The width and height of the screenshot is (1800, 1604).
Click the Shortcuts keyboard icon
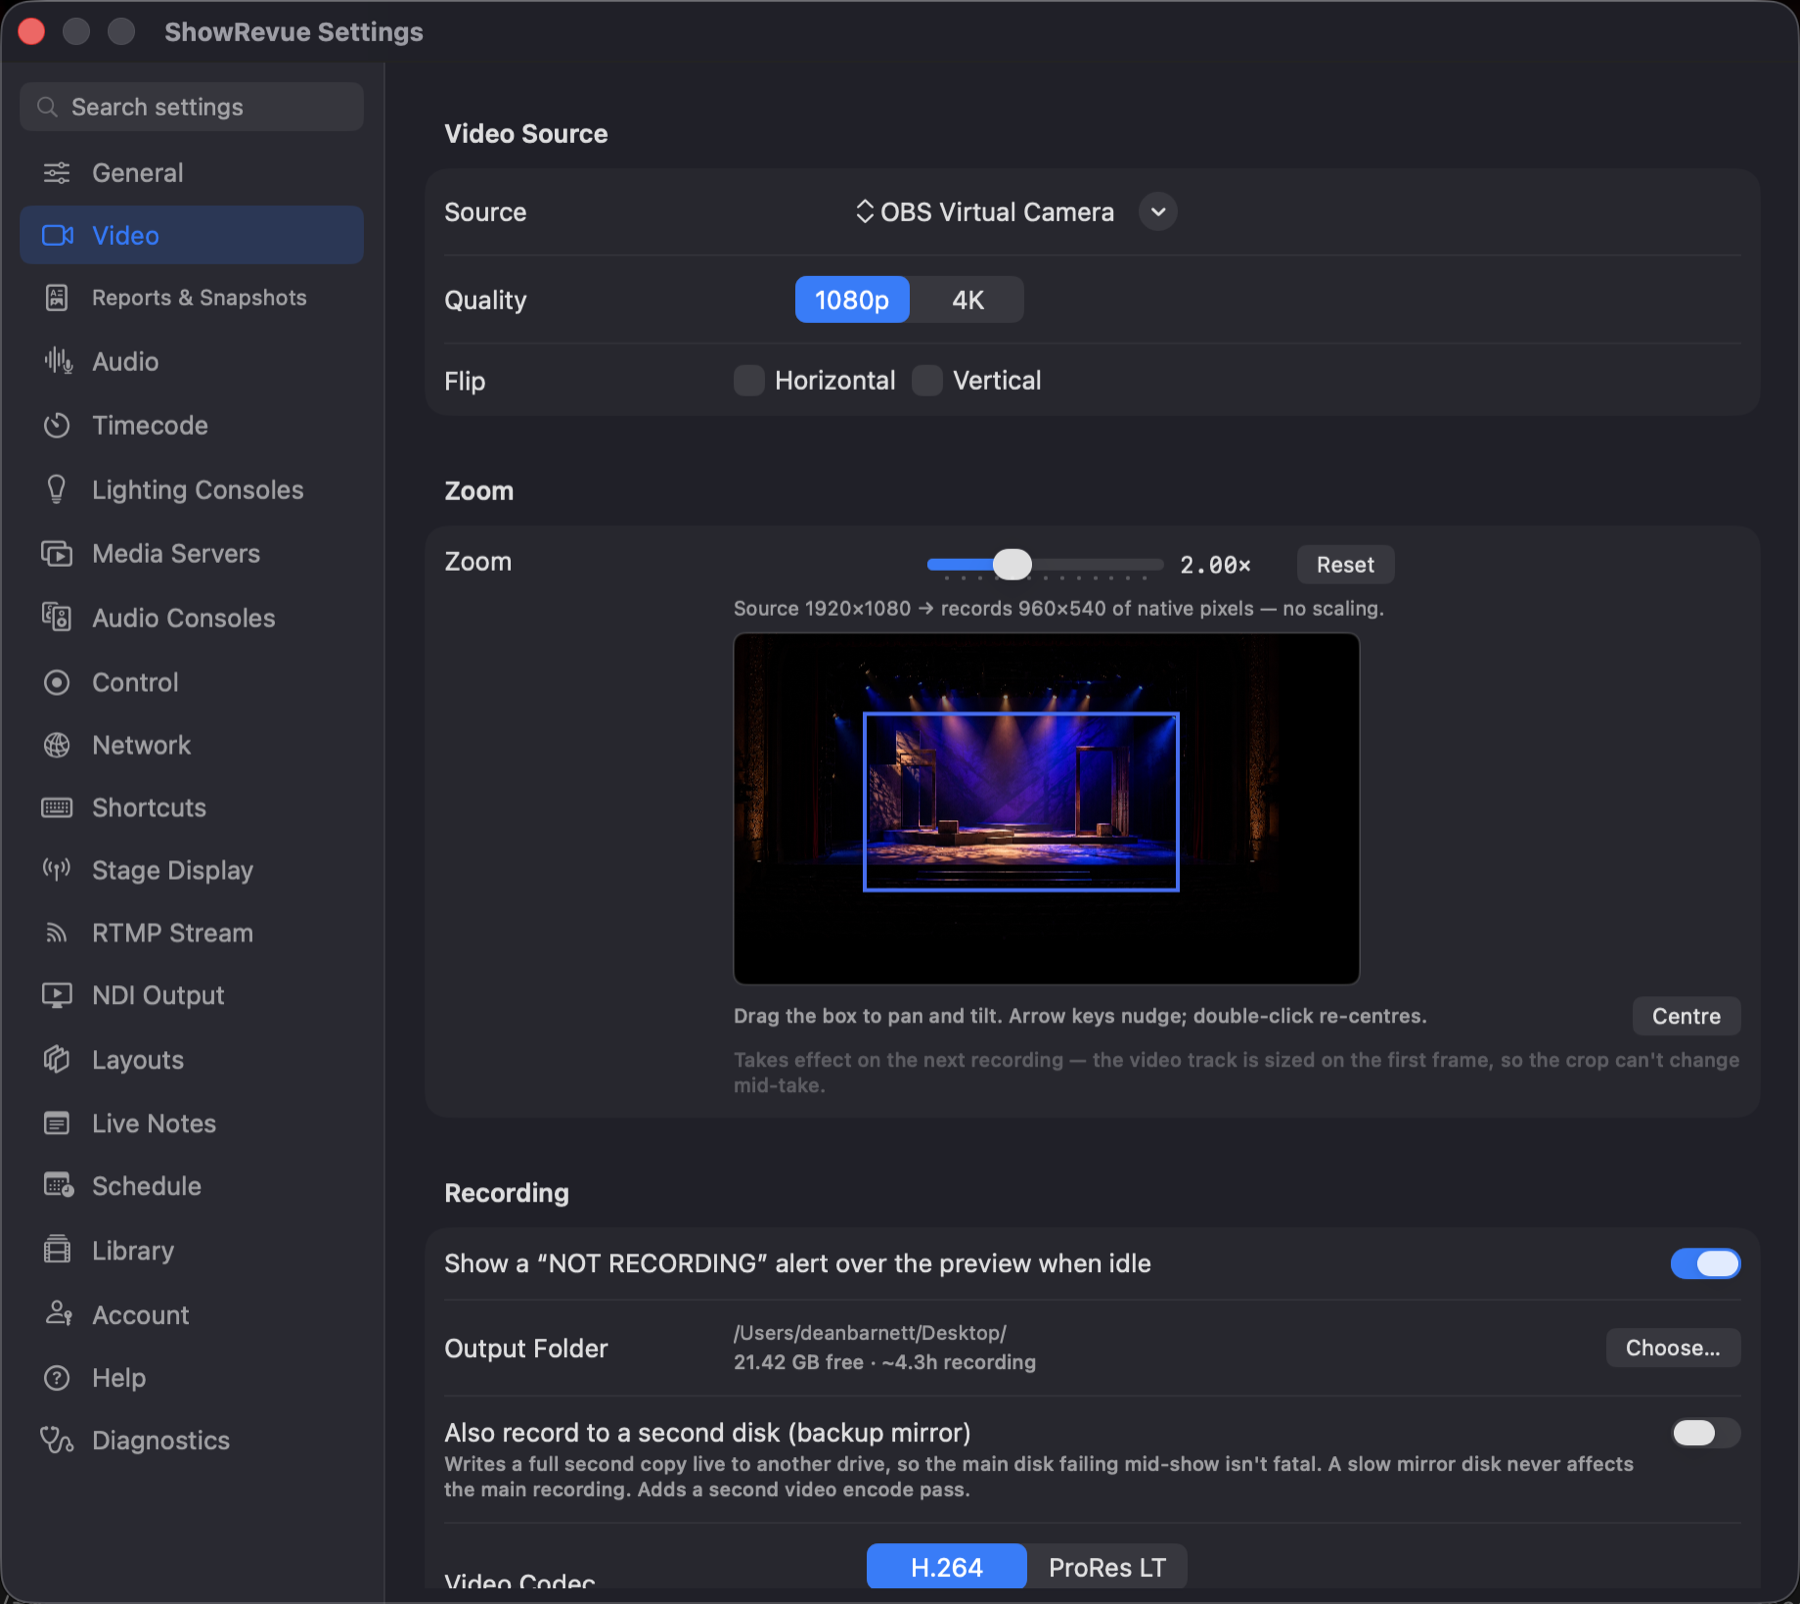click(x=57, y=807)
